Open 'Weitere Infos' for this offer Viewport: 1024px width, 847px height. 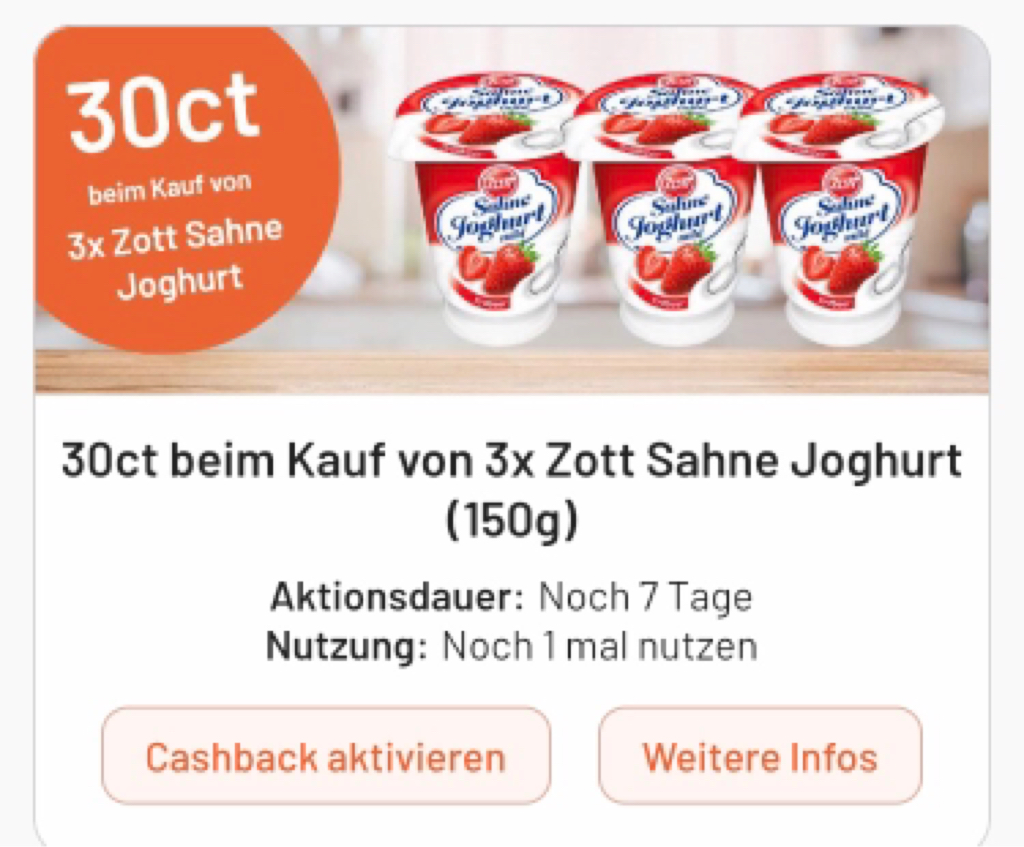[x=760, y=756]
